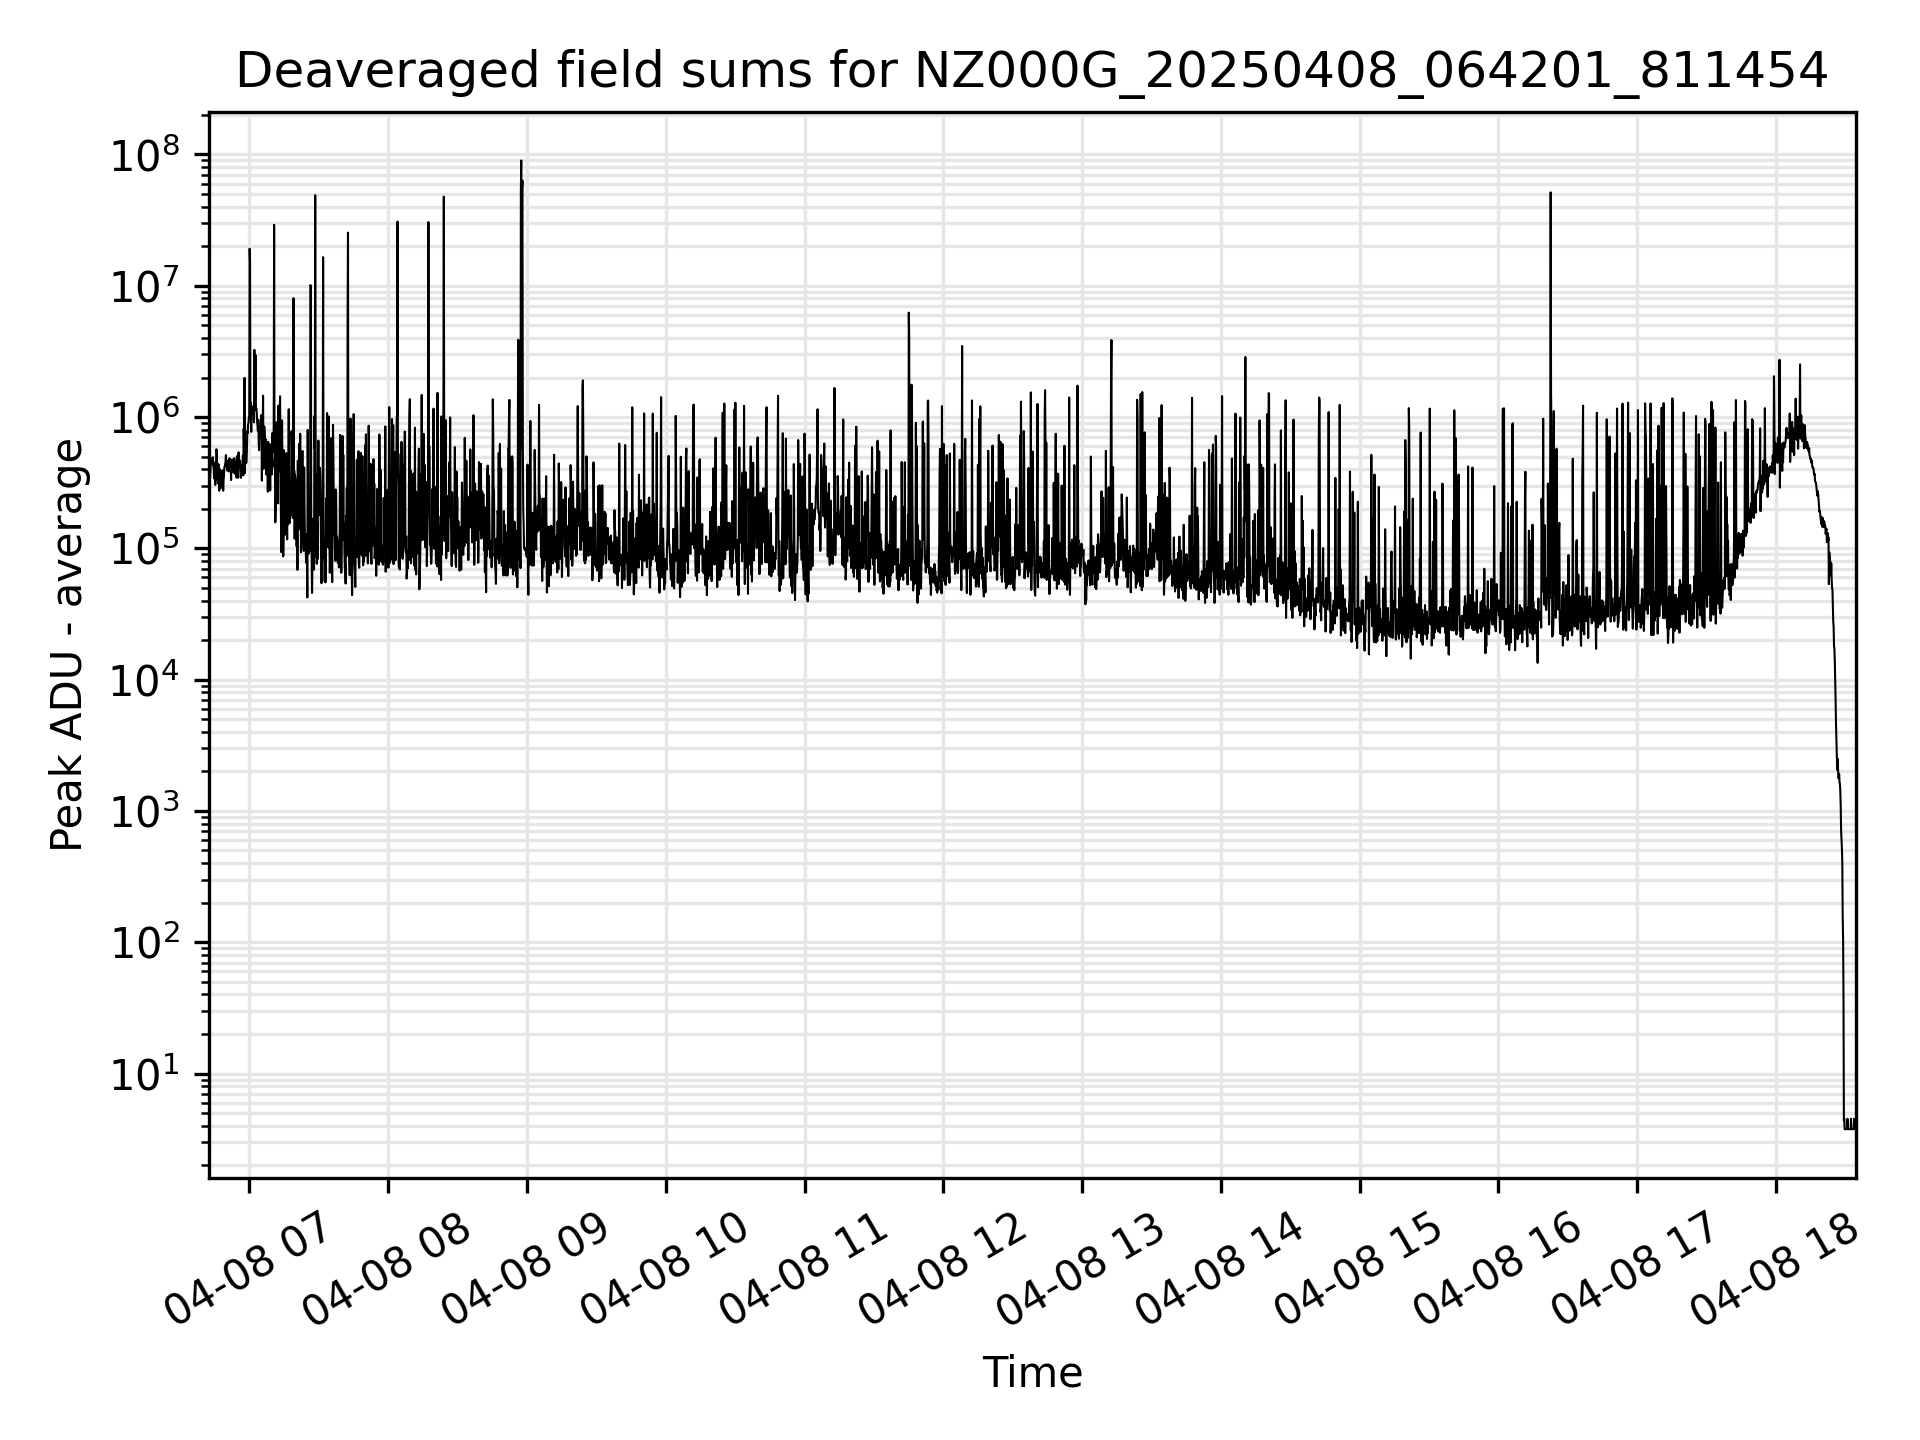
Task: Click the x-axis tick label '04-08 12'
Action: (x=941, y=1270)
